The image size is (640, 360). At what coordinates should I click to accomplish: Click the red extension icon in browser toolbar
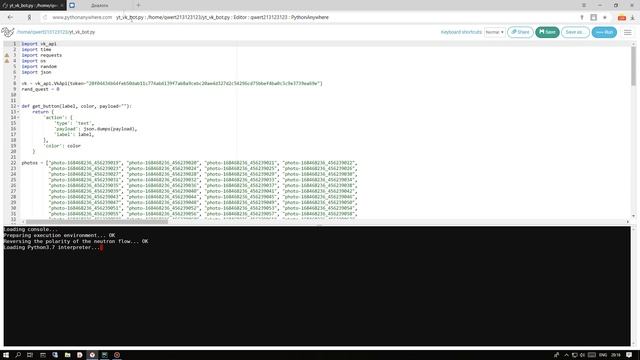(622, 18)
